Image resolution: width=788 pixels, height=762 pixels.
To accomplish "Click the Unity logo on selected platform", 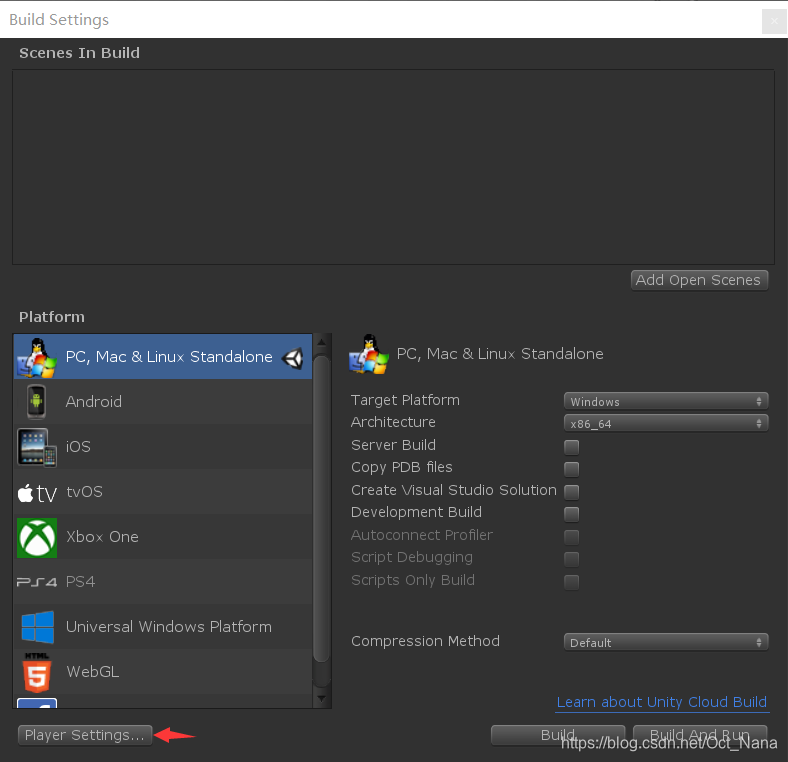I will click(x=292, y=357).
